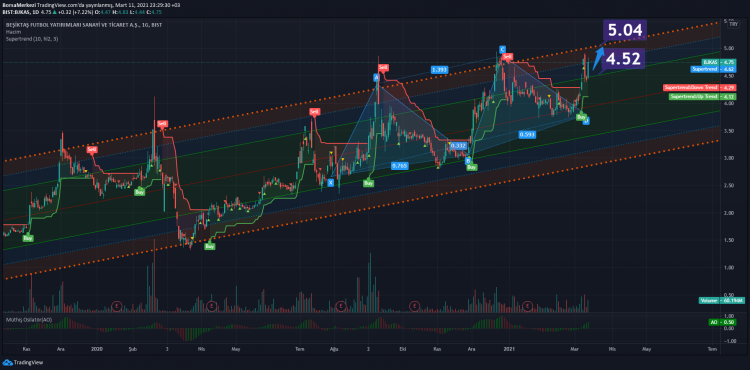Screen dimensions: 750x370
Task: Click the 0.765 harmonic ratio label
Action: [399, 165]
